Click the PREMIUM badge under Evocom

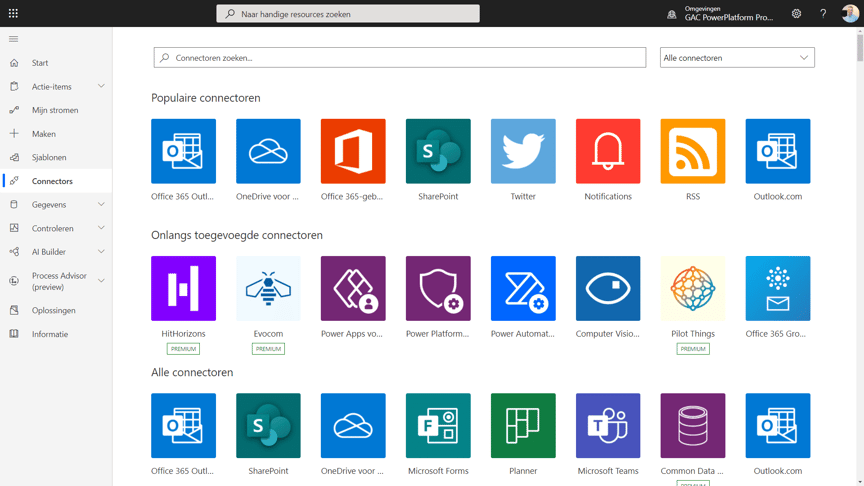pyautogui.click(x=268, y=349)
